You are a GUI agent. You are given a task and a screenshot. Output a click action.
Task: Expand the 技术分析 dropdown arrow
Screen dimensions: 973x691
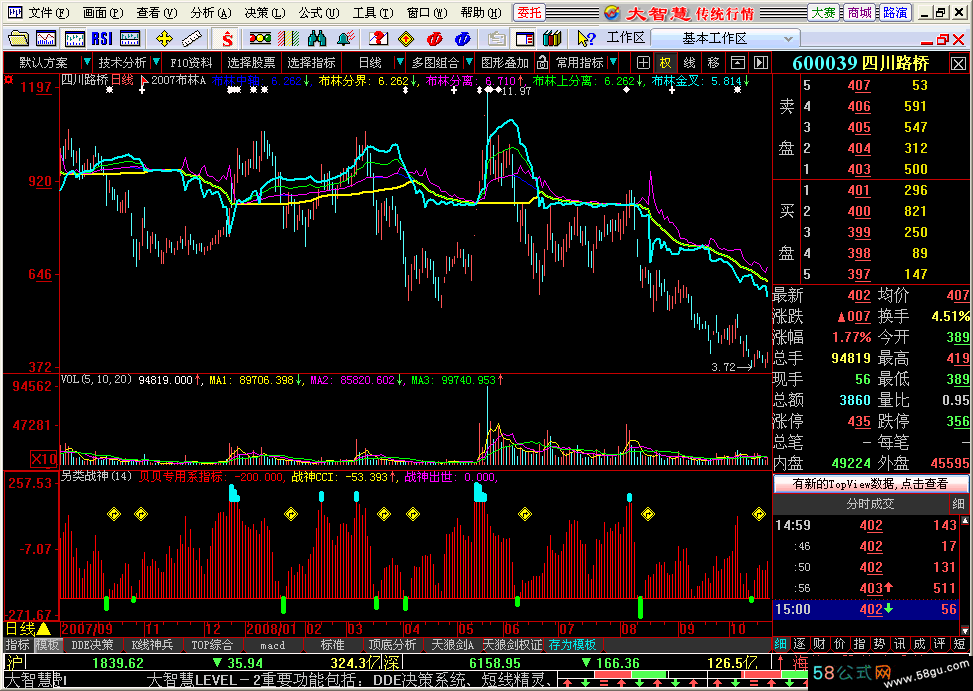[x=156, y=62]
